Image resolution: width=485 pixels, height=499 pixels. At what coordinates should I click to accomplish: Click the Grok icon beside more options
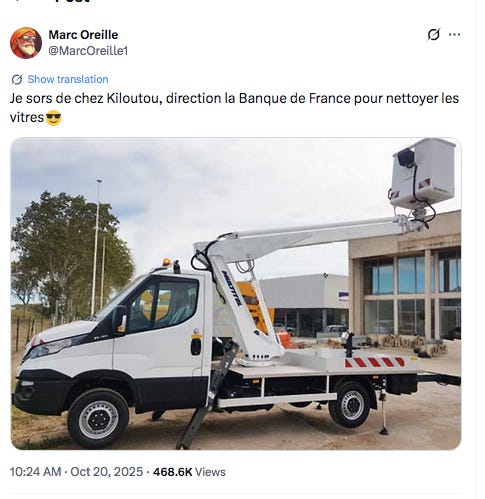pyautogui.click(x=433, y=34)
